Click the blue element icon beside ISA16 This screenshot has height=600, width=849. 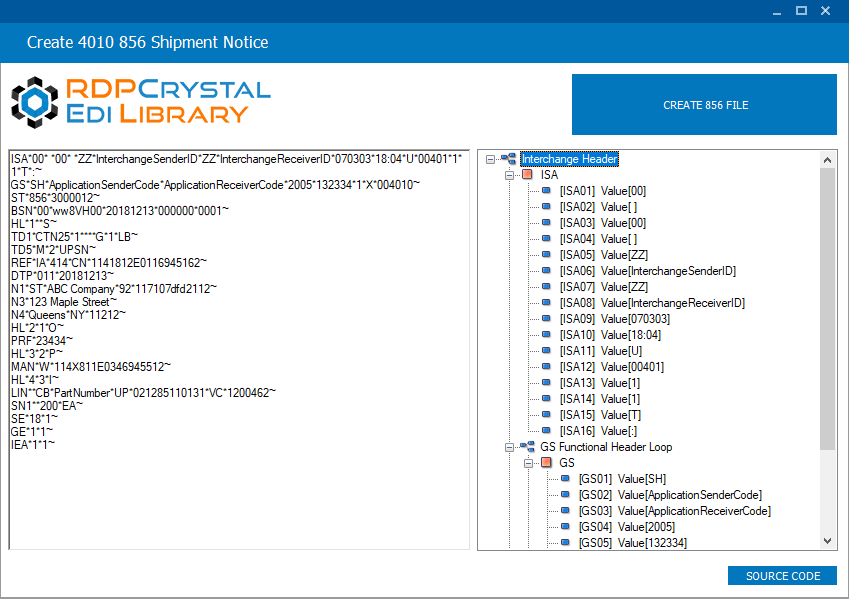(x=546, y=431)
